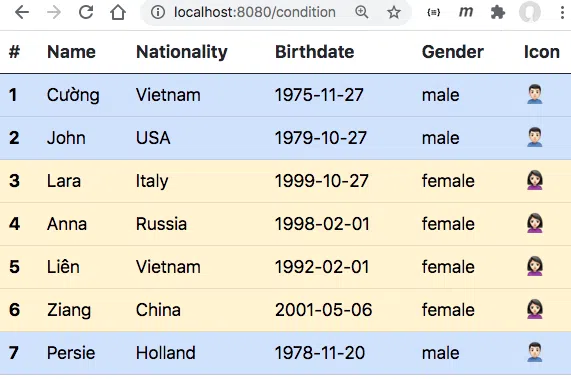Image resolution: width=571 pixels, height=379 pixels.
Task: Click the Icon column header
Action: pos(542,52)
